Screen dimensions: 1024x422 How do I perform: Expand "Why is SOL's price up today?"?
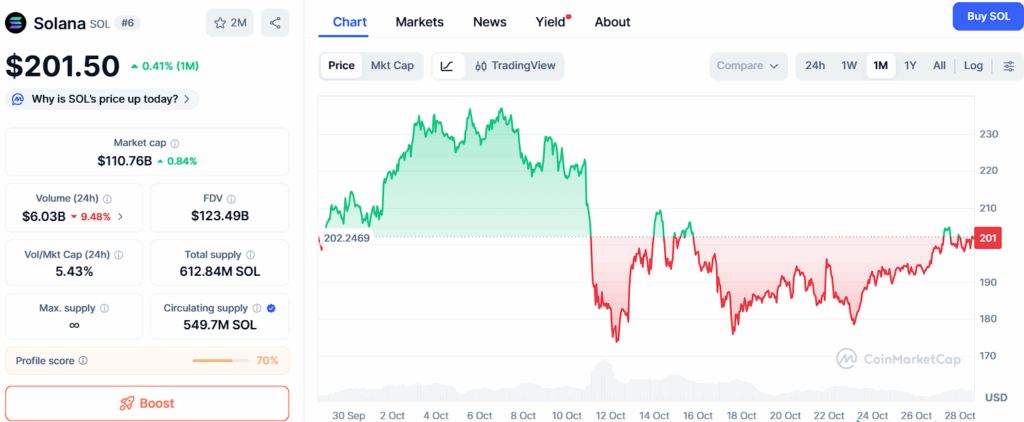pyautogui.click(x=103, y=99)
